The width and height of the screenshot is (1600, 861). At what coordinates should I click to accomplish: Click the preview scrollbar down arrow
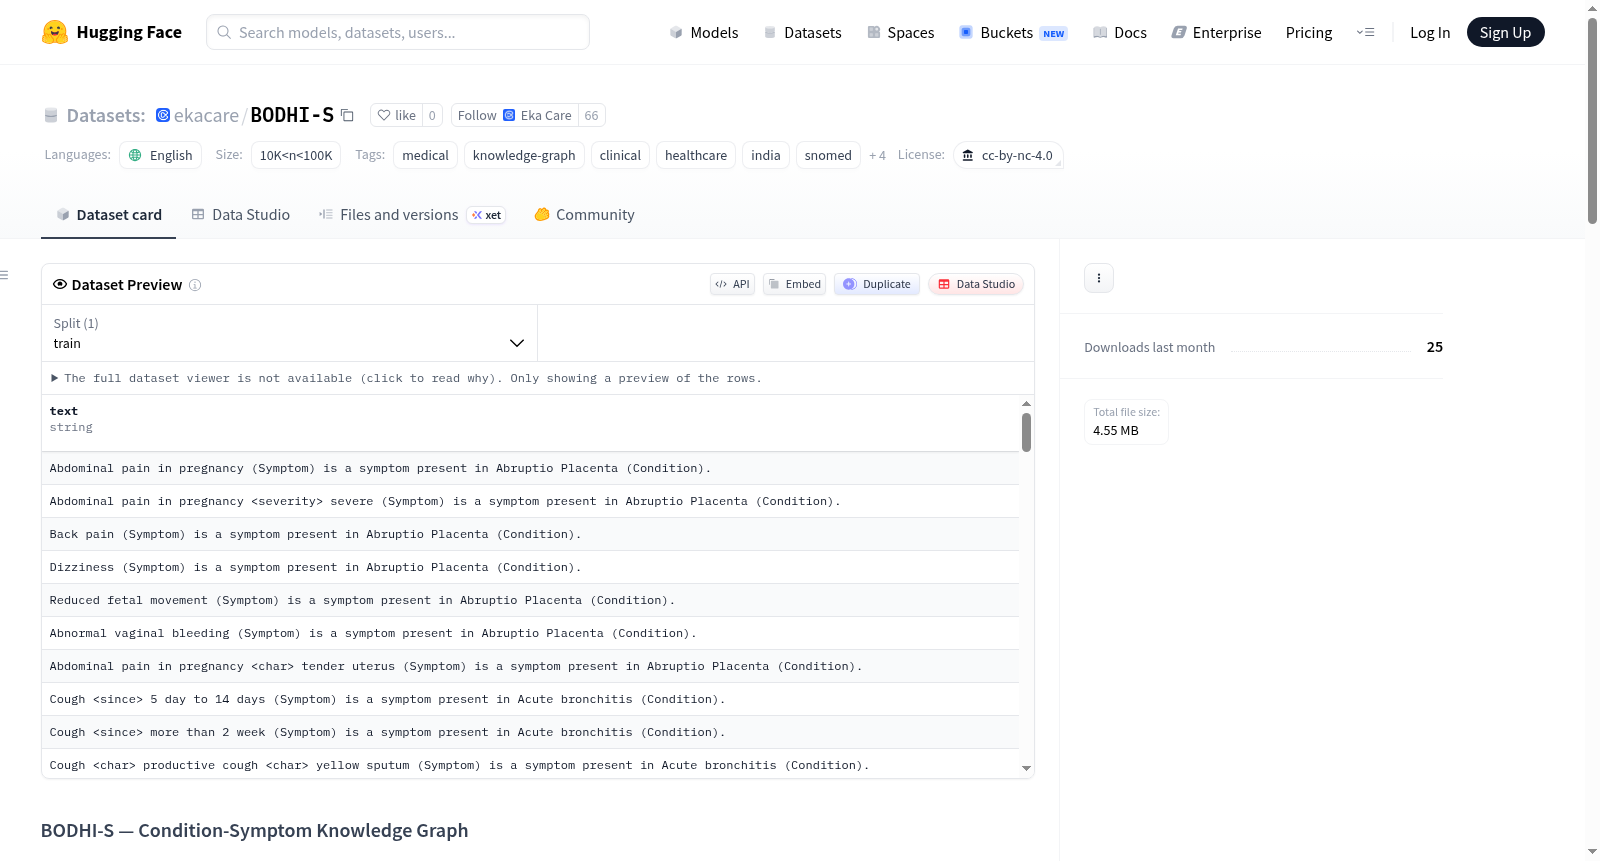point(1026,768)
